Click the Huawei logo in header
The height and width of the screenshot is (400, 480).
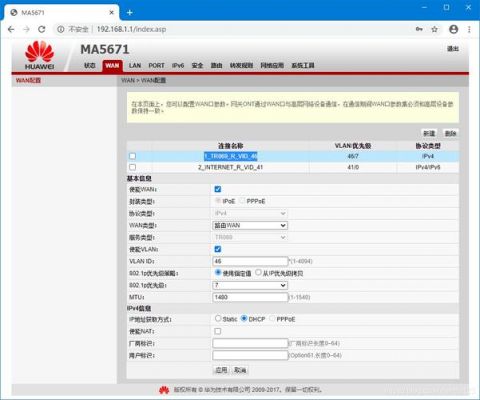pos(39,55)
